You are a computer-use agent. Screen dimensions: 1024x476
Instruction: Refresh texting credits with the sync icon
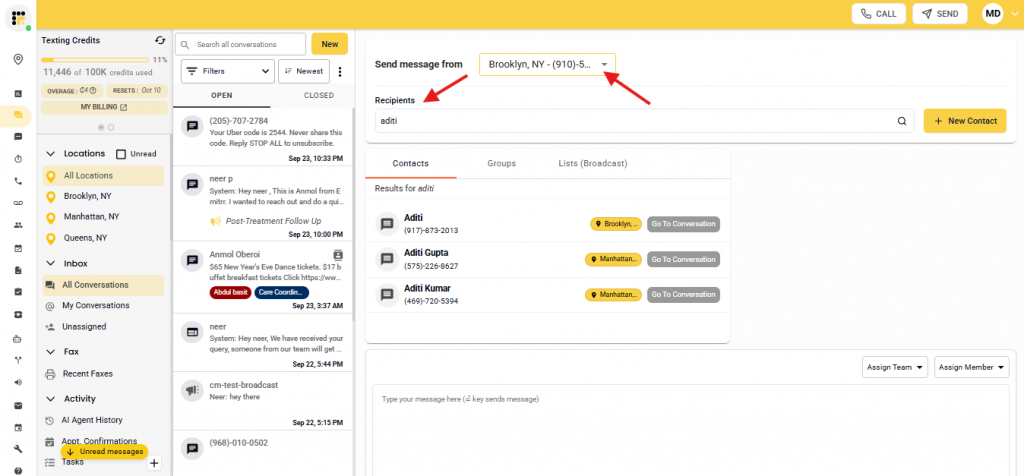(160, 40)
